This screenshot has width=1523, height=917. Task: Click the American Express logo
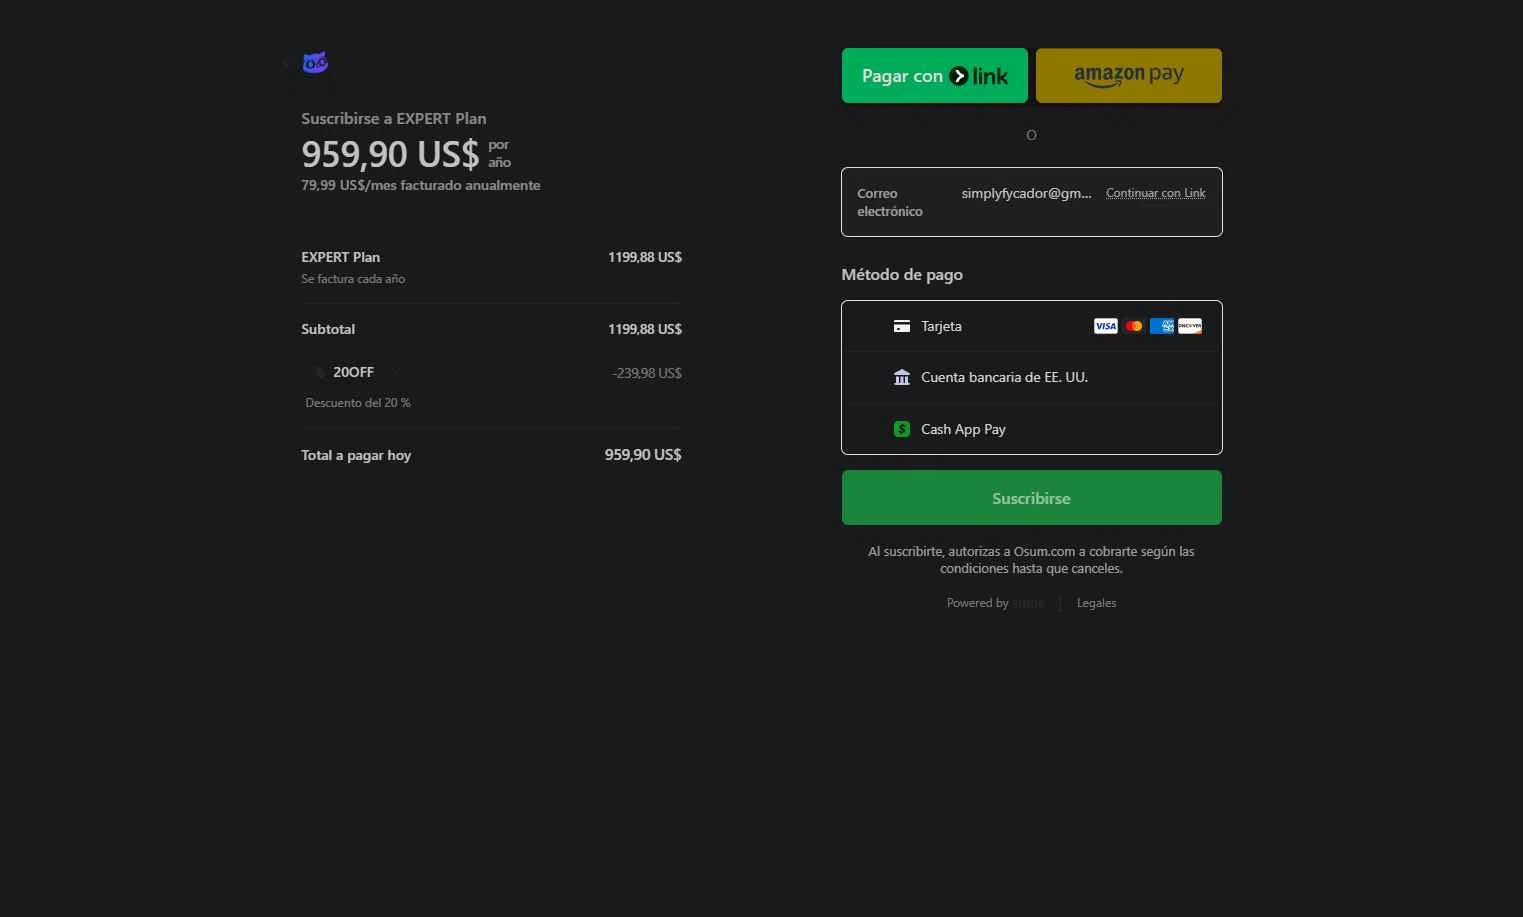click(x=1161, y=326)
